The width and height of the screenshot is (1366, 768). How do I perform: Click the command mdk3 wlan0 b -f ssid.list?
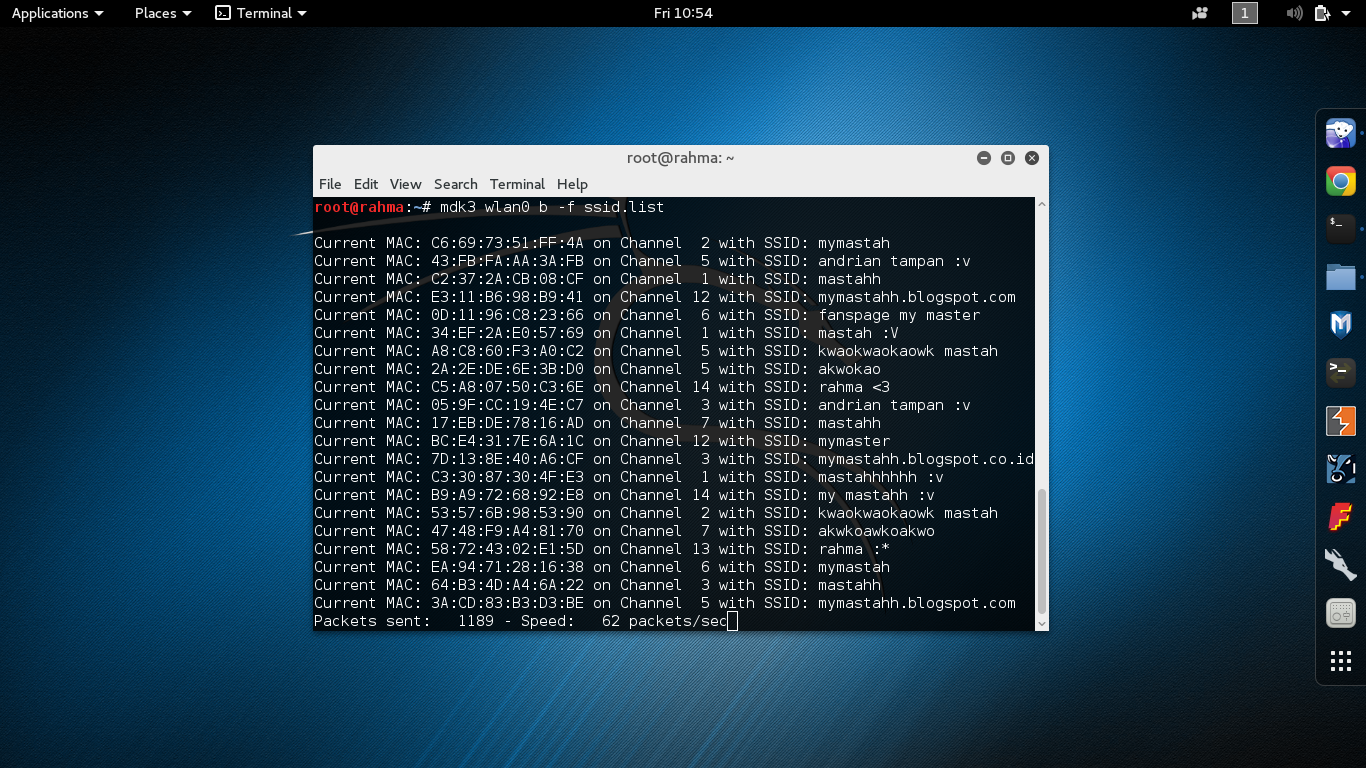click(x=552, y=207)
